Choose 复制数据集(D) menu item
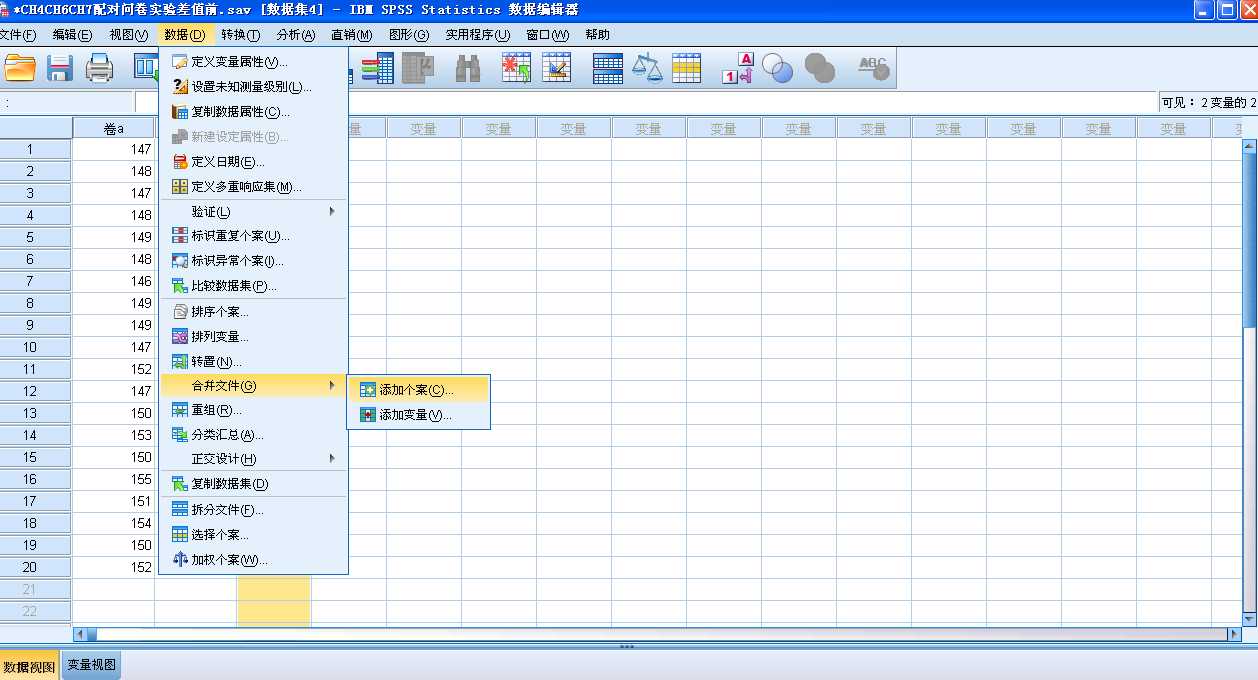 [253, 484]
